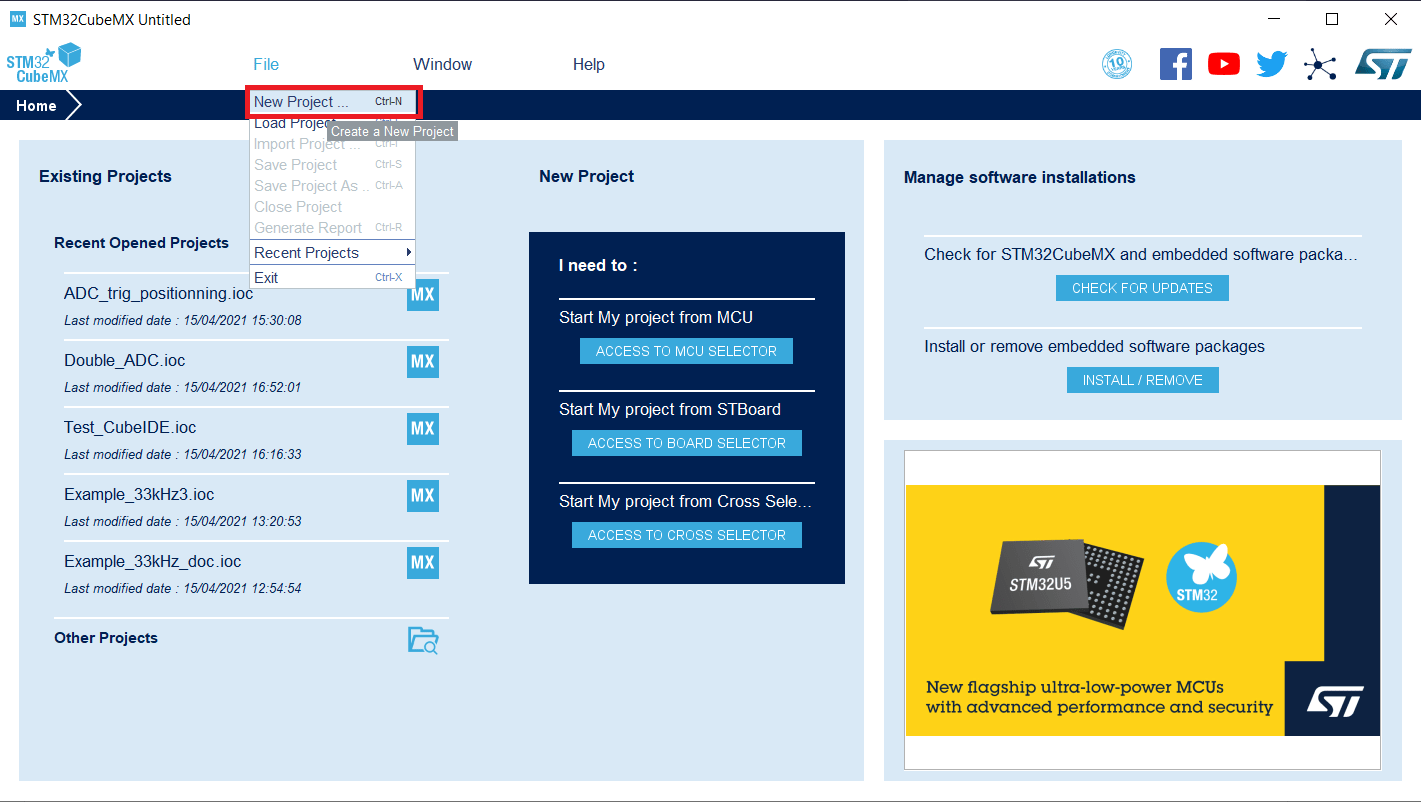This screenshot has width=1421, height=802.
Task: Click the Close Project menu entry
Action: [x=332, y=207]
